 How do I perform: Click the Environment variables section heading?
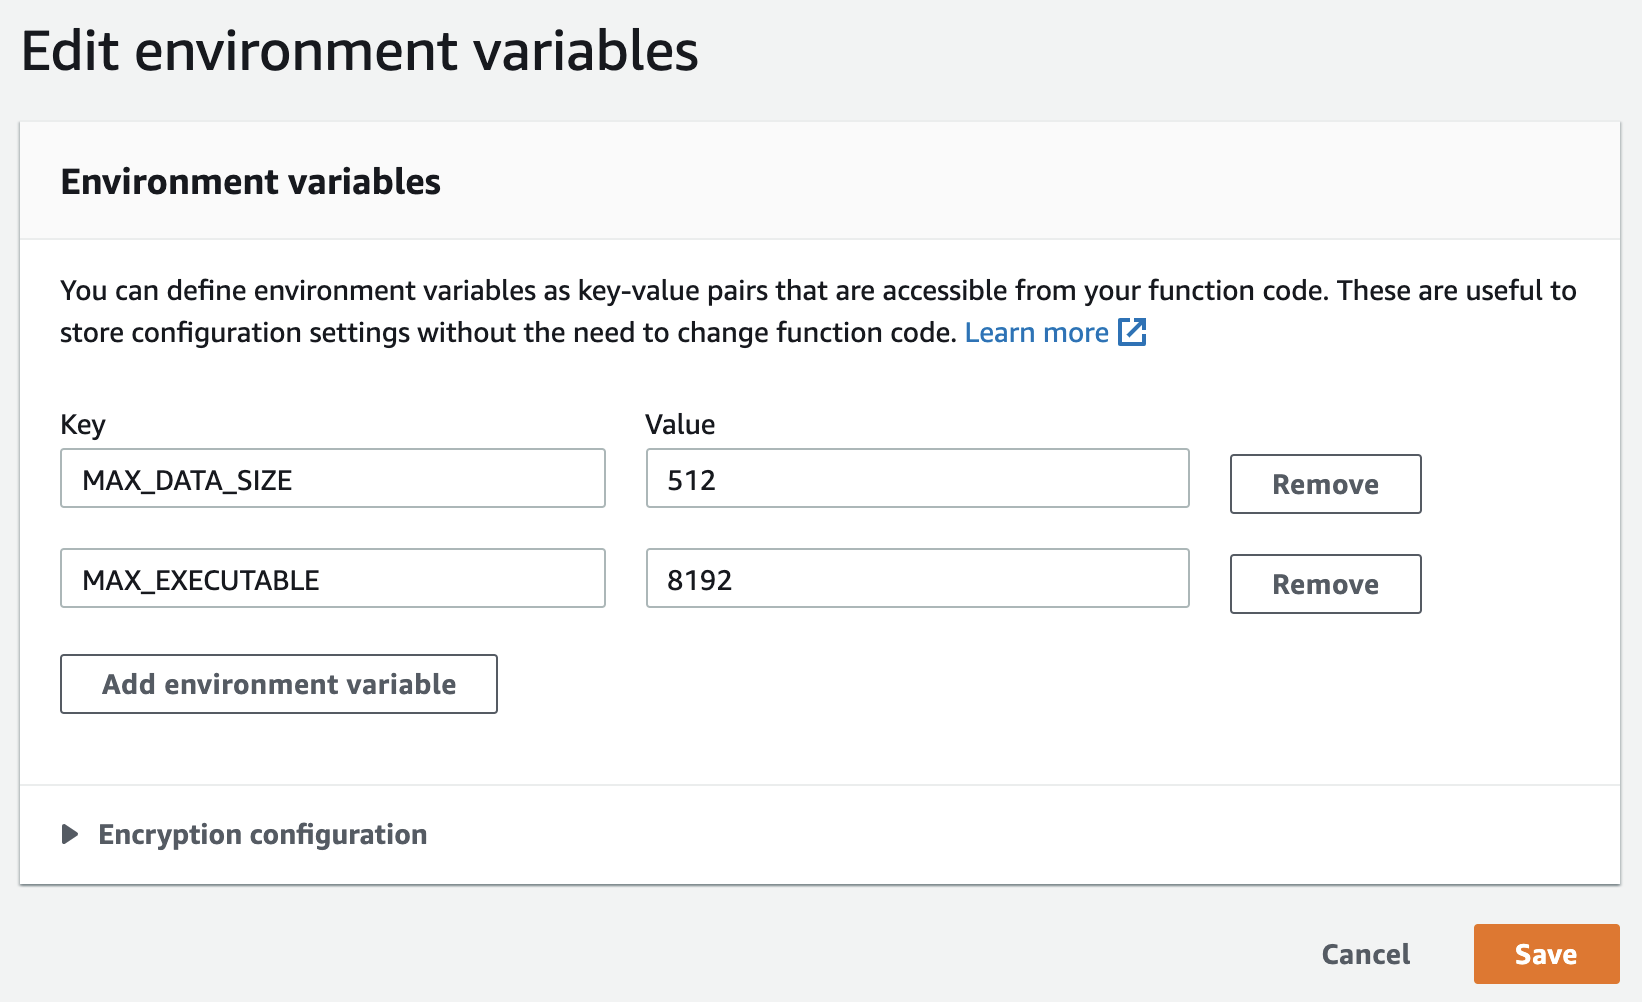251,182
